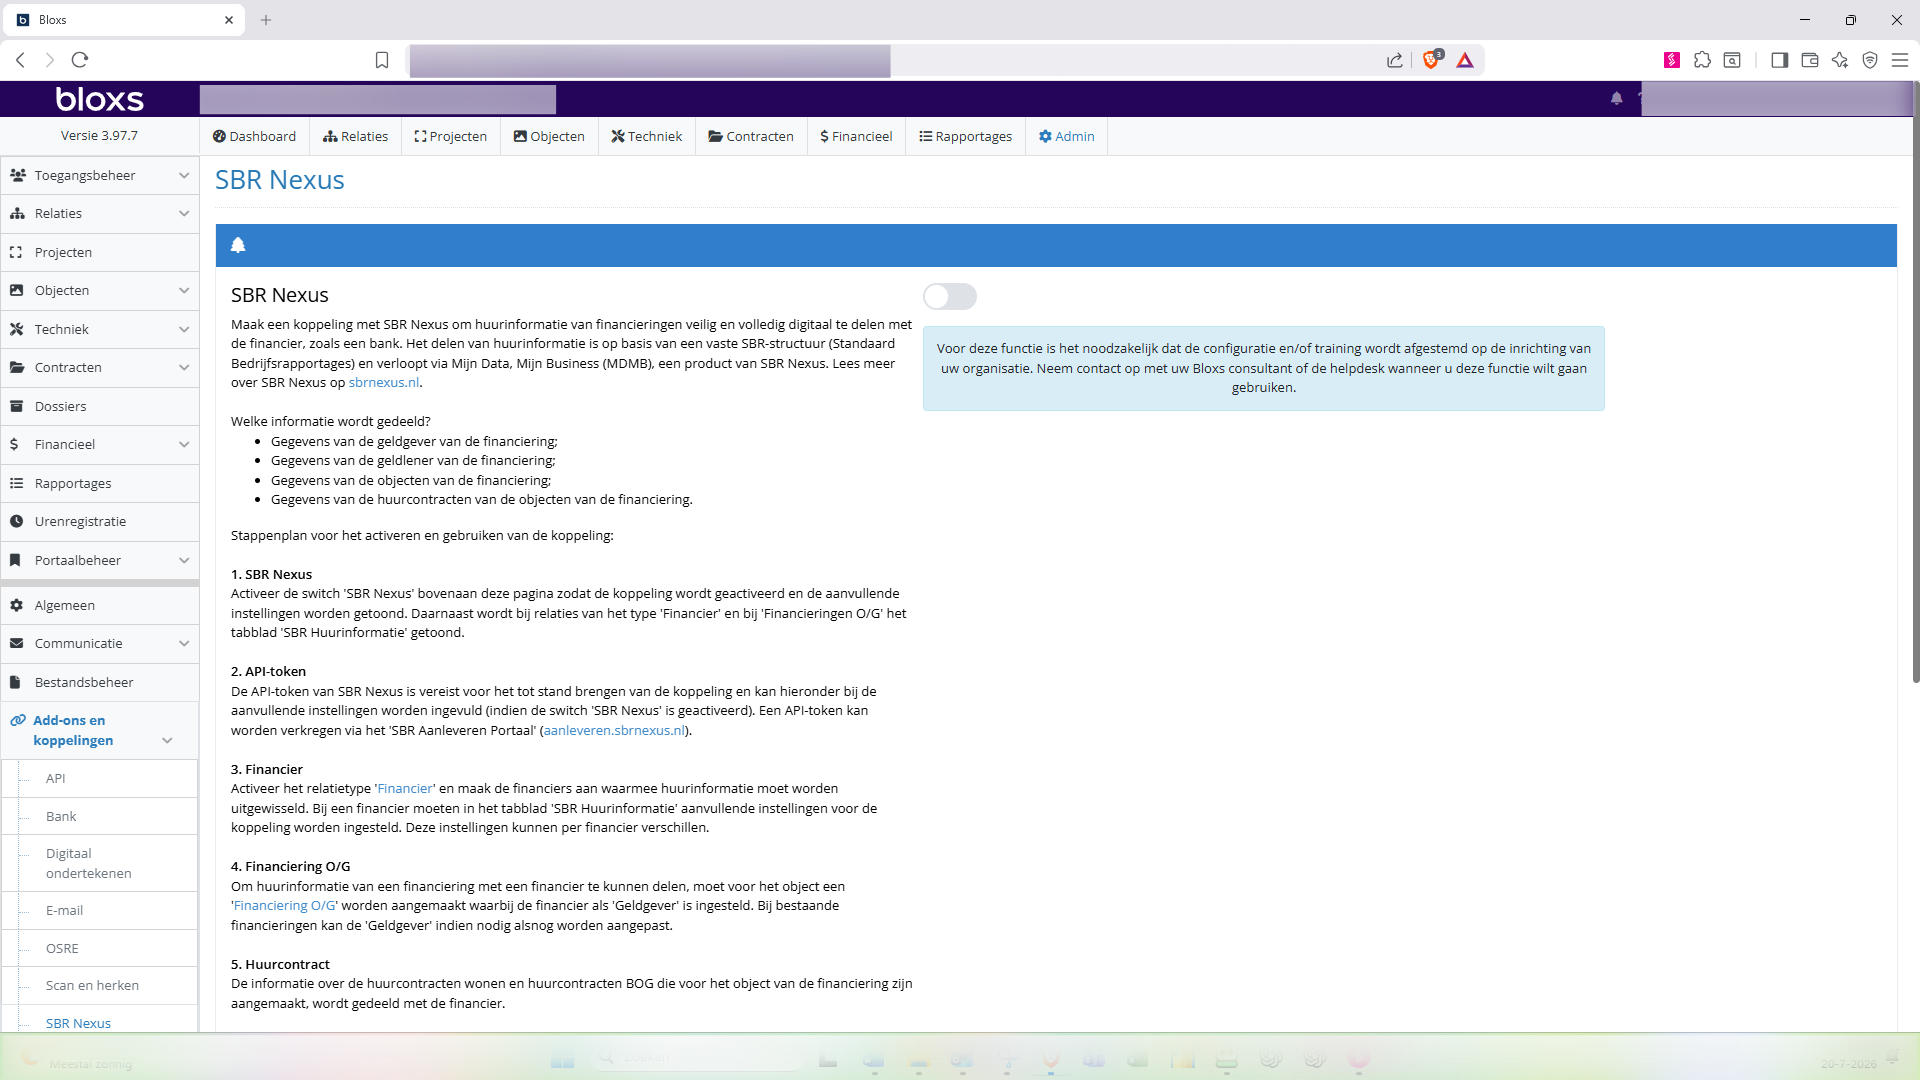Open the 'Financier' relation type link
The width and height of the screenshot is (1920, 1080).
click(x=405, y=788)
